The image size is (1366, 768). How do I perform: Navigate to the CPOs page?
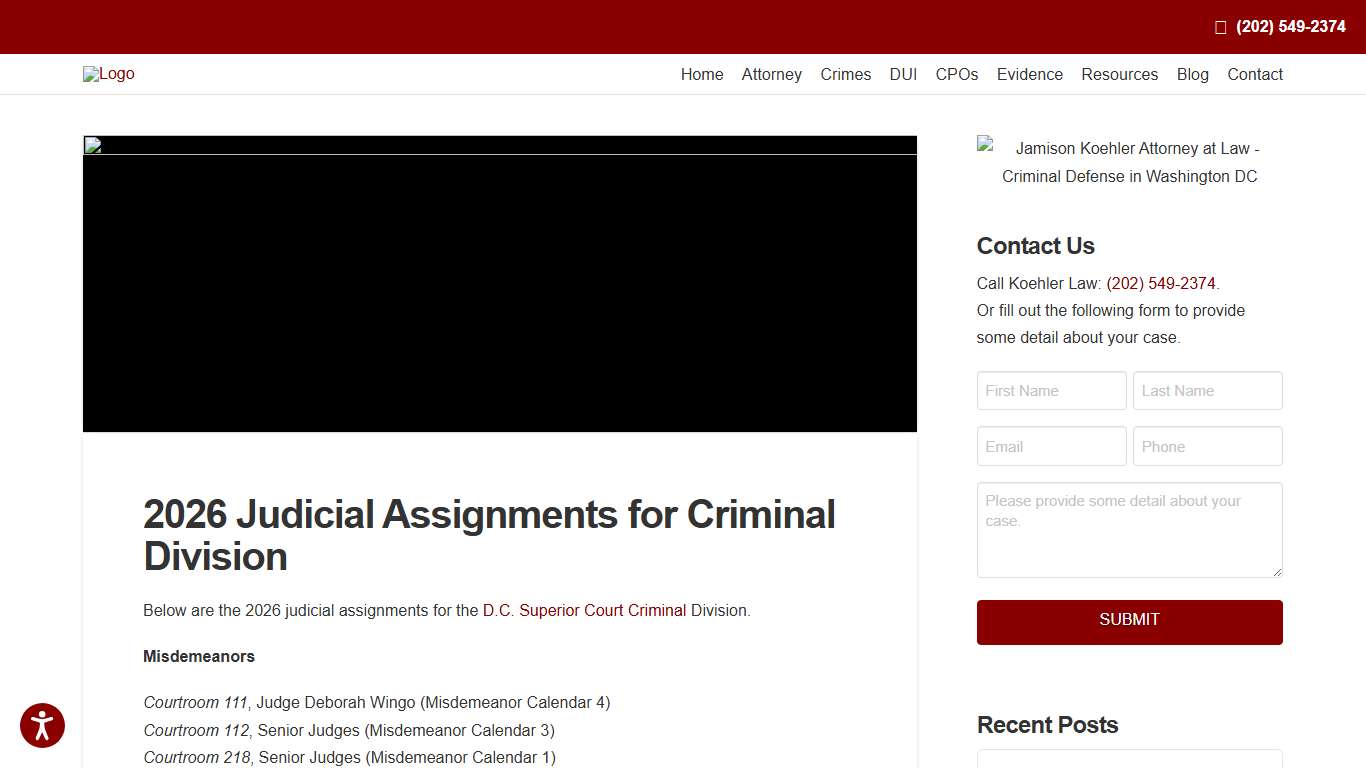[956, 74]
